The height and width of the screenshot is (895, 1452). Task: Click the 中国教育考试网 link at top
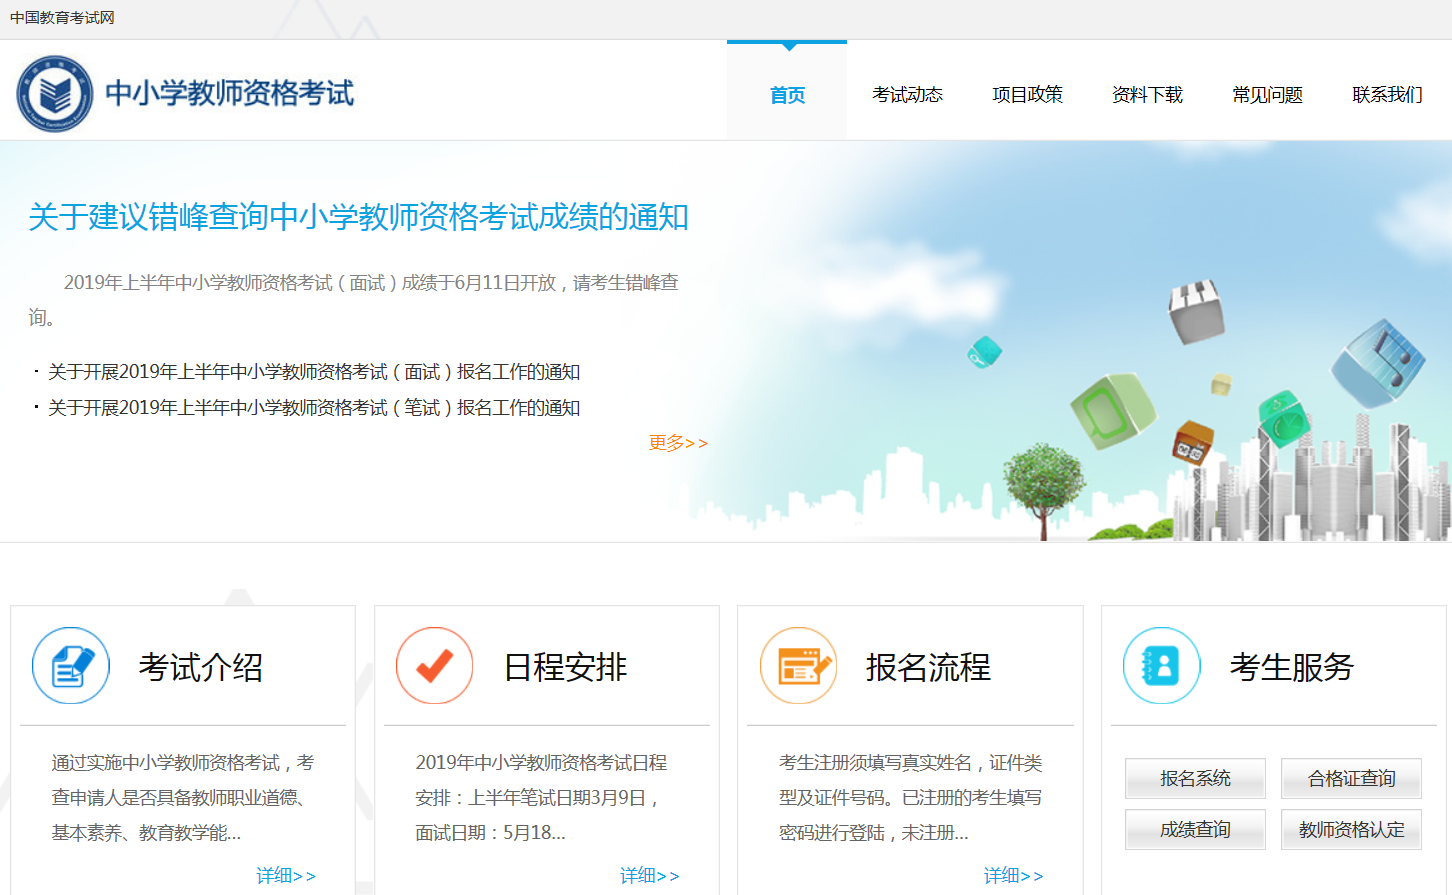[62, 18]
